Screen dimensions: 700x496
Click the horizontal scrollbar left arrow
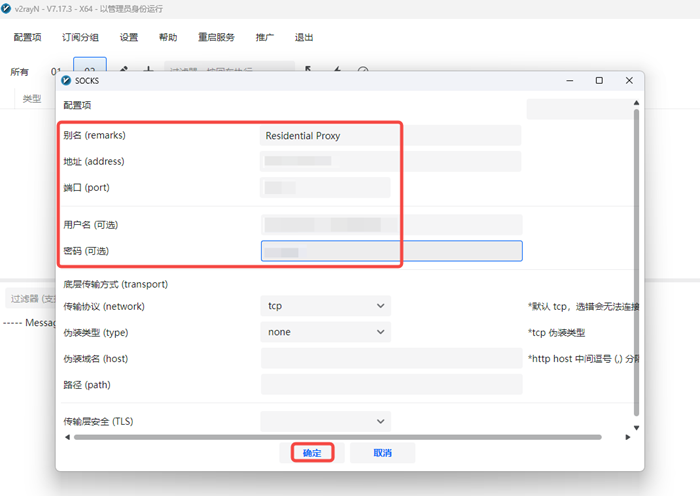(67, 437)
